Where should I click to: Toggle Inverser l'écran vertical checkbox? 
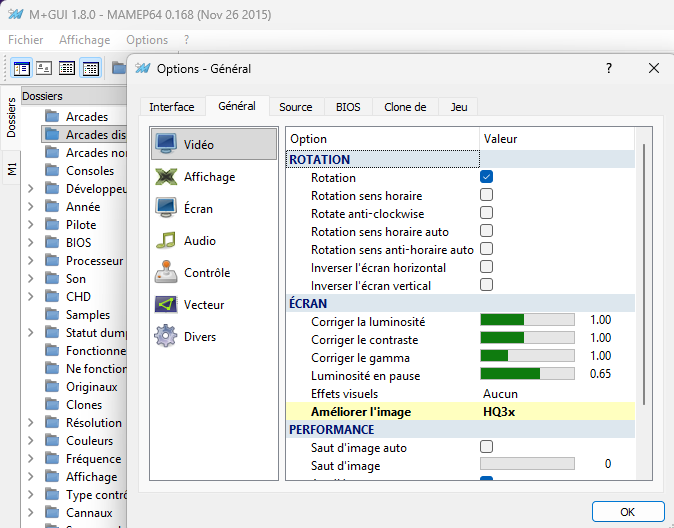coord(486,285)
